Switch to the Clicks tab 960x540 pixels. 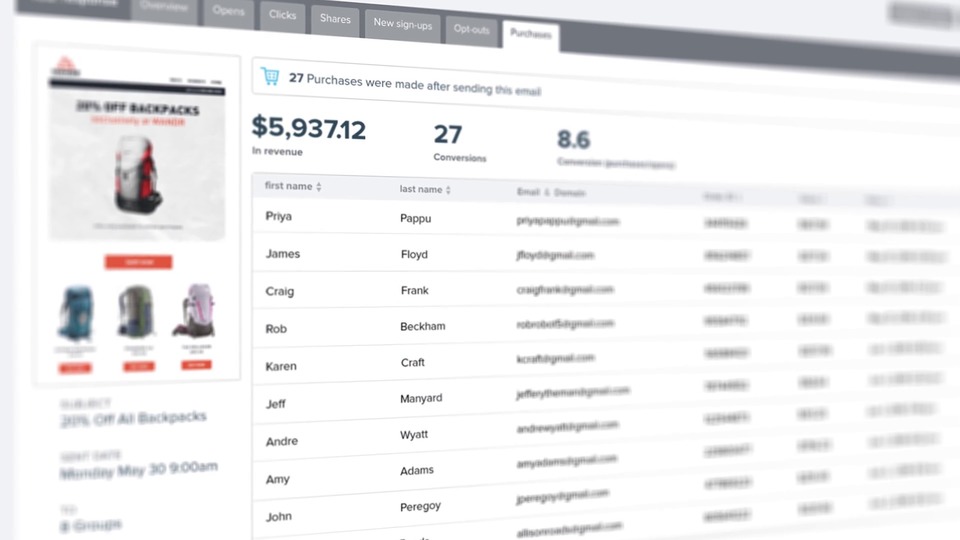[282, 15]
